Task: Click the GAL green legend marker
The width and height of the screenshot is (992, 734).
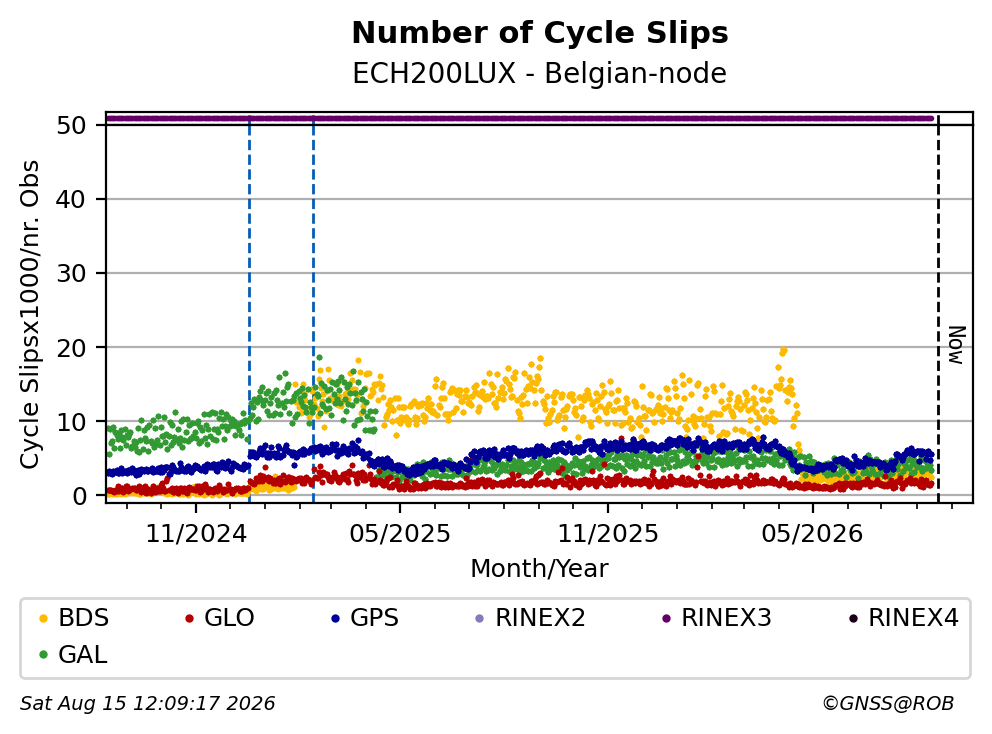Action: [44, 655]
